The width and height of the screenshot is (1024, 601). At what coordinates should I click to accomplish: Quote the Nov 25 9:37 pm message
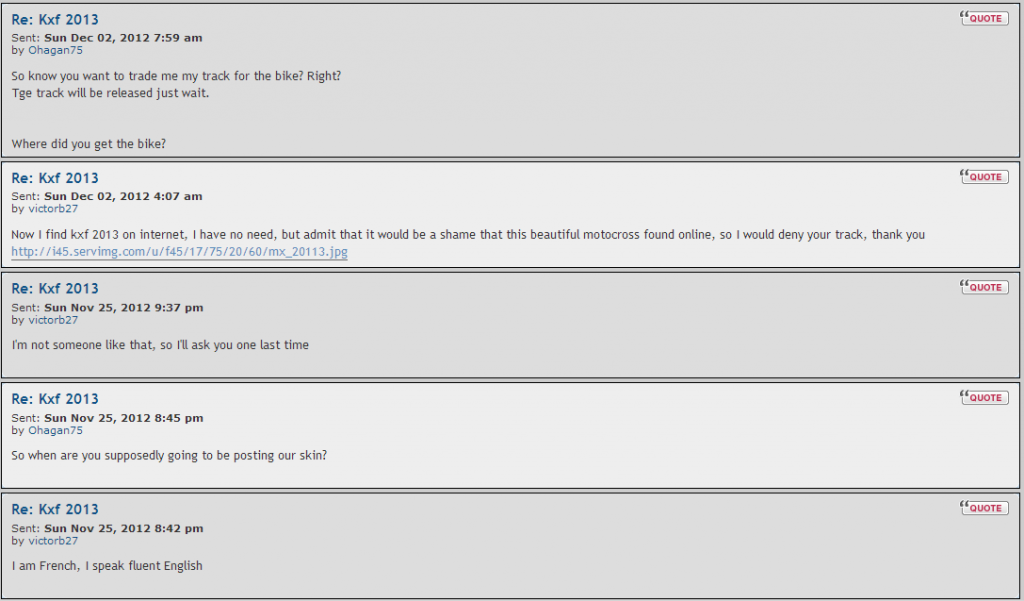[984, 287]
